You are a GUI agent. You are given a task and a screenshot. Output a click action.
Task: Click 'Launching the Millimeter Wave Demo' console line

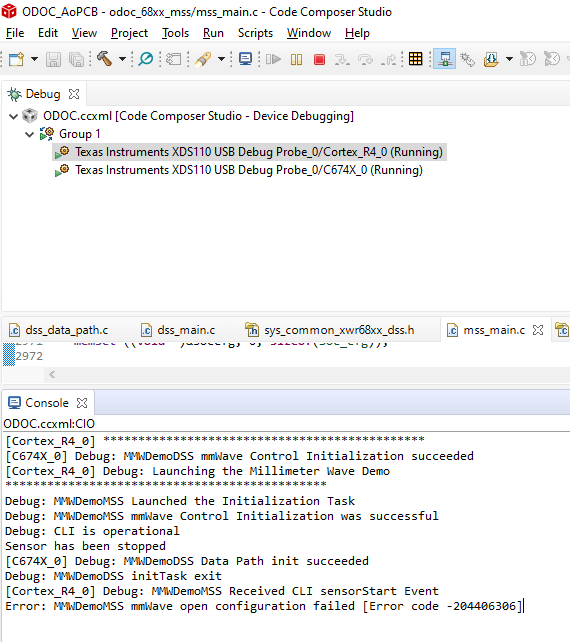pyautogui.click(x=198, y=471)
